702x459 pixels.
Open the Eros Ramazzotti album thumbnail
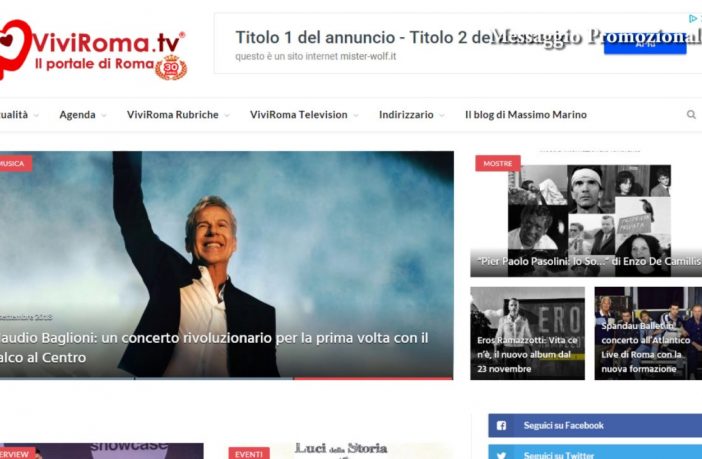coord(527,334)
